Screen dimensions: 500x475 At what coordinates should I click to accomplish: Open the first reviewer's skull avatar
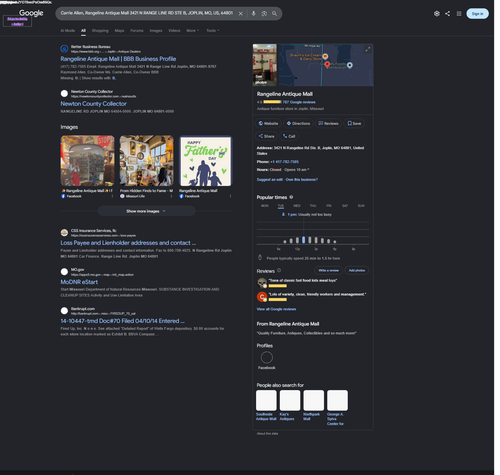pyautogui.click(x=262, y=283)
